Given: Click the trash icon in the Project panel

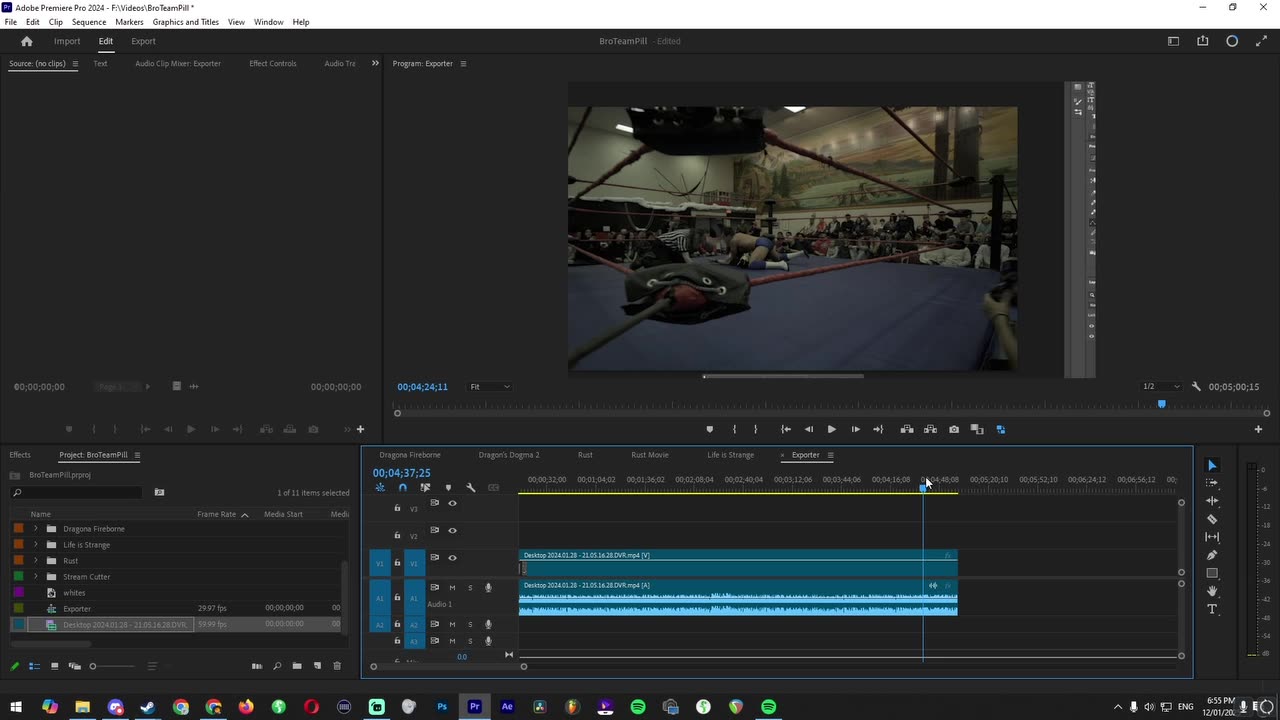Looking at the screenshot, I should (337, 666).
